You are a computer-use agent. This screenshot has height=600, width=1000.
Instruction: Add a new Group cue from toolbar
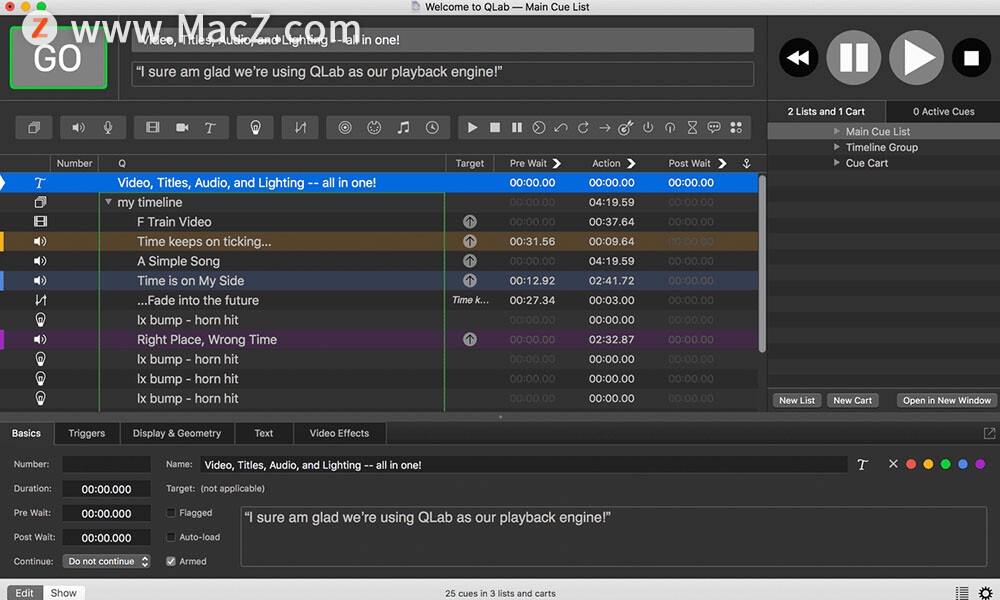[x=34, y=128]
